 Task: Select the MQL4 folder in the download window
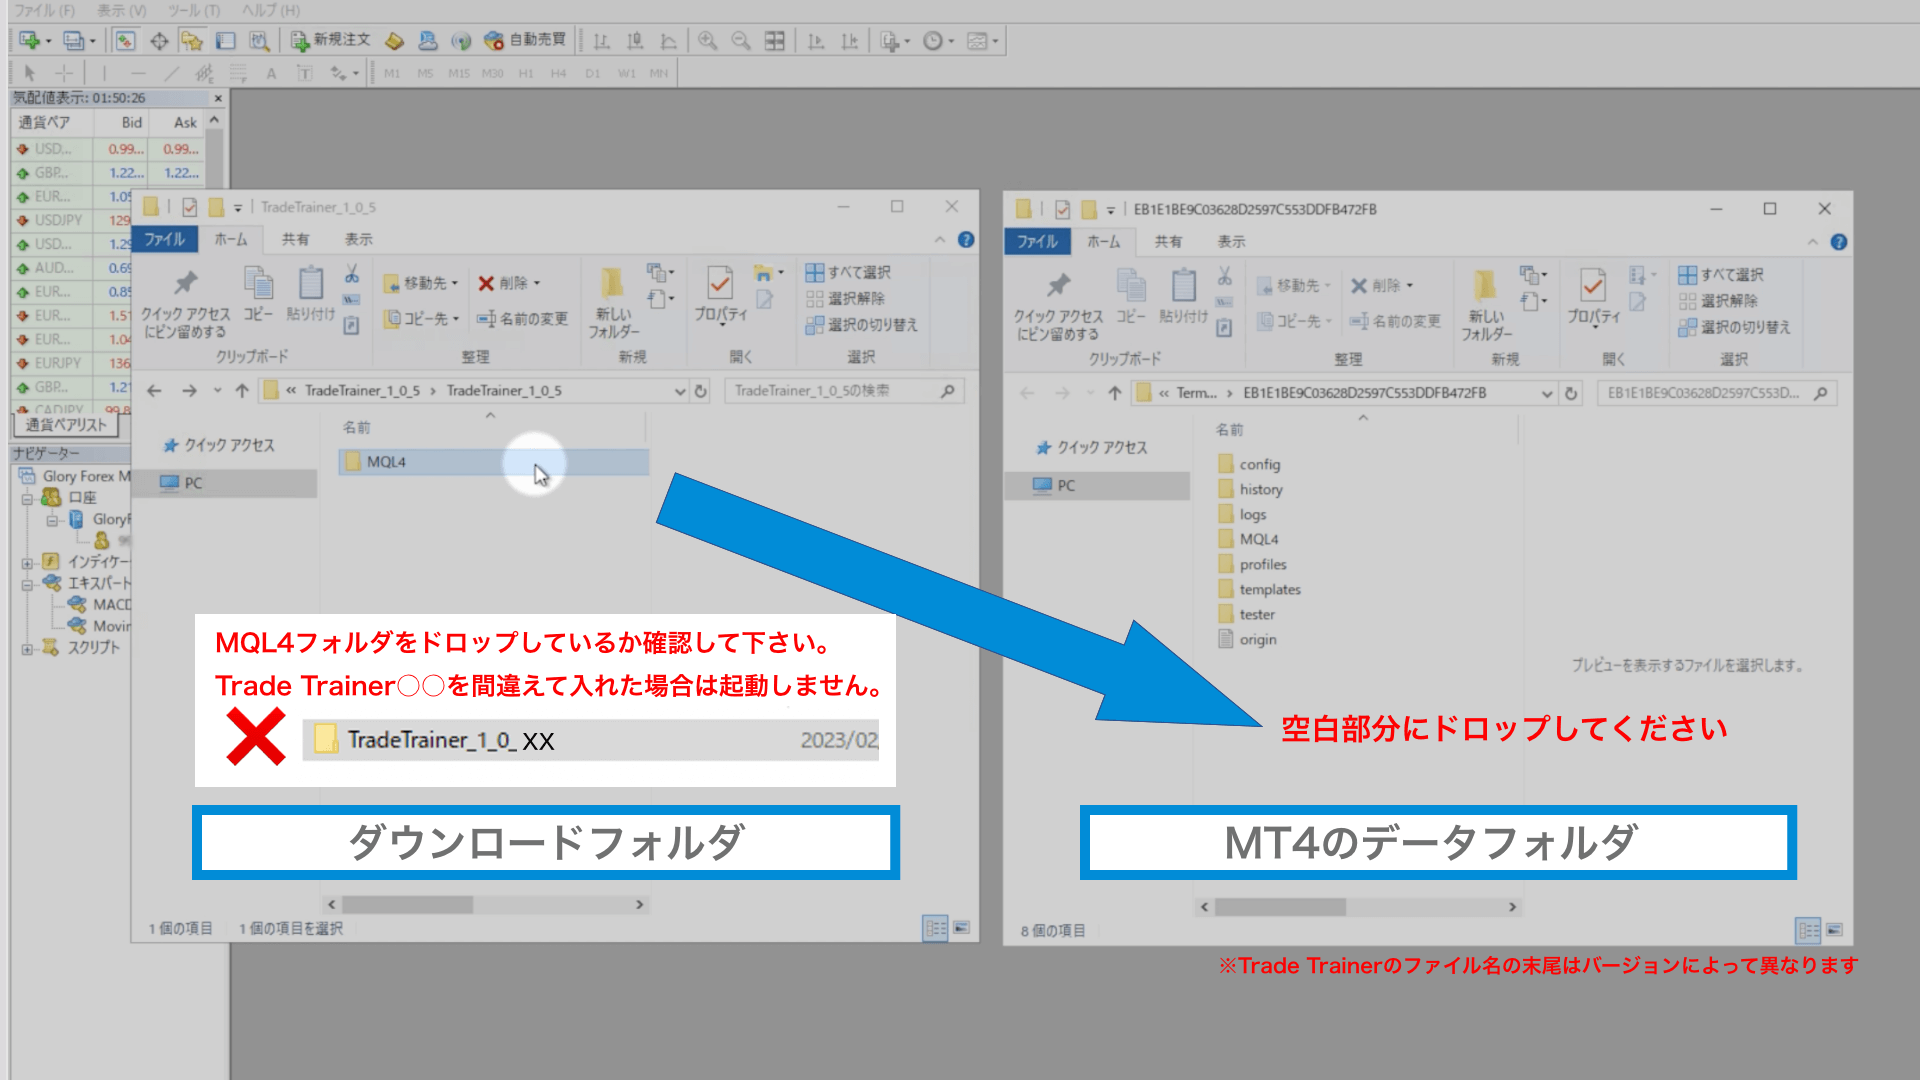tap(386, 461)
